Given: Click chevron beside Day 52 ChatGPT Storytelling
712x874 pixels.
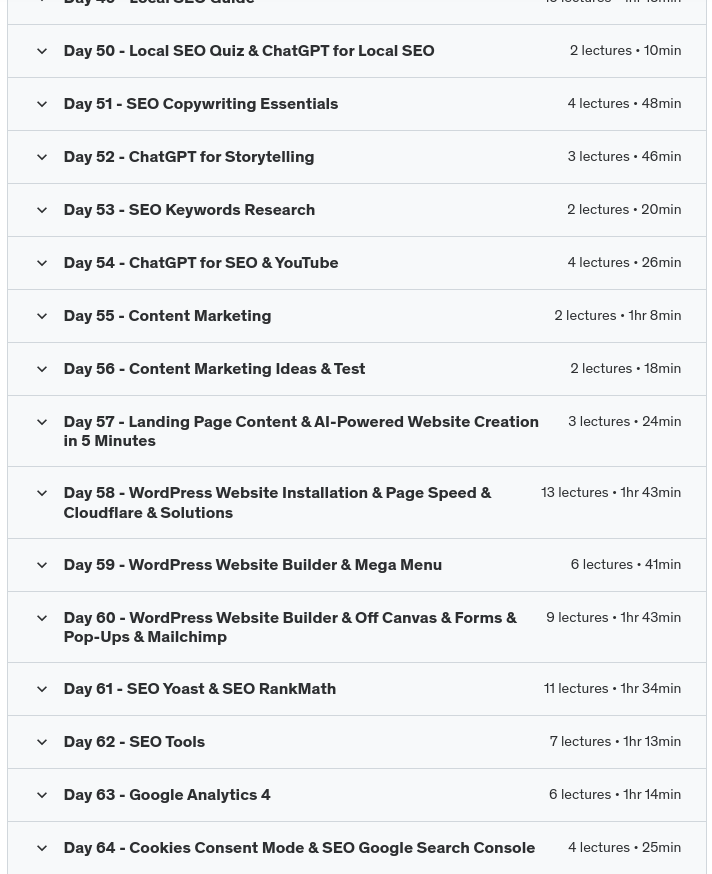Looking at the screenshot, I should [x=42, y=157].
